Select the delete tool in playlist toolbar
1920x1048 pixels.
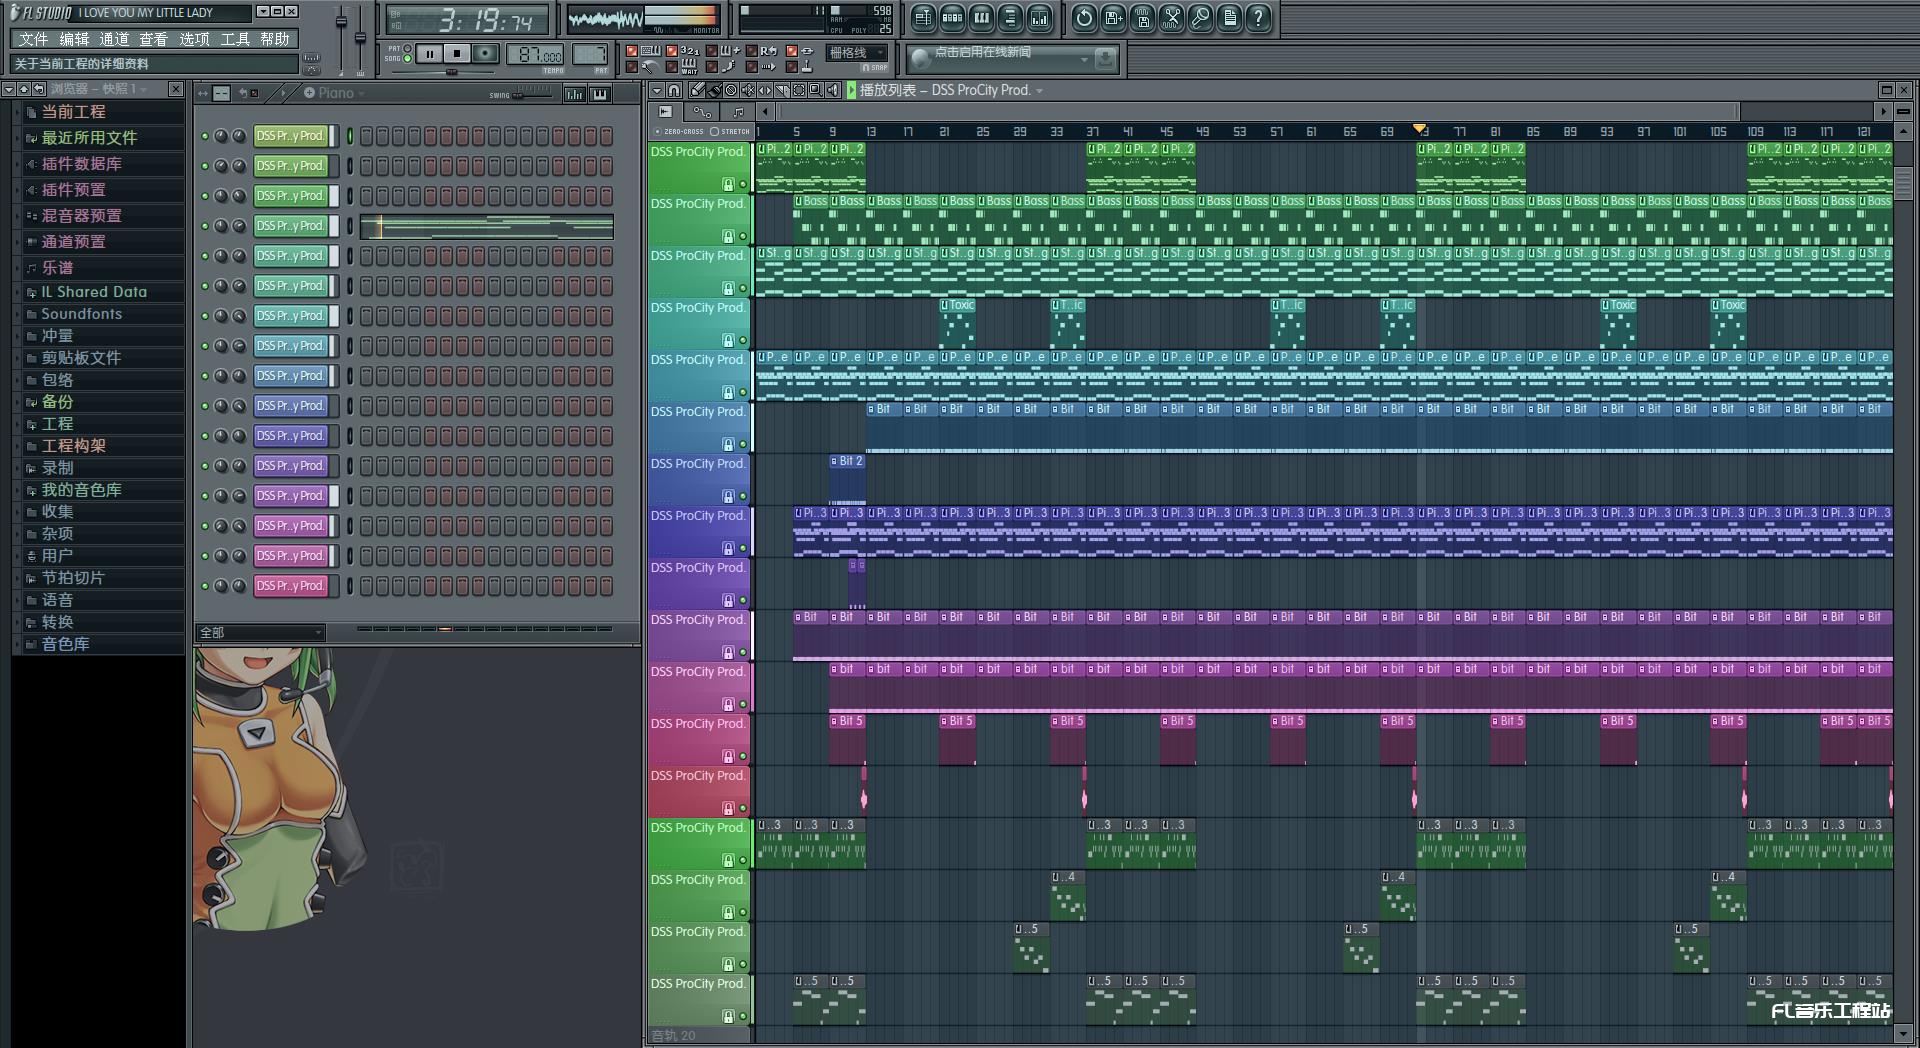[x=731, y=90]
